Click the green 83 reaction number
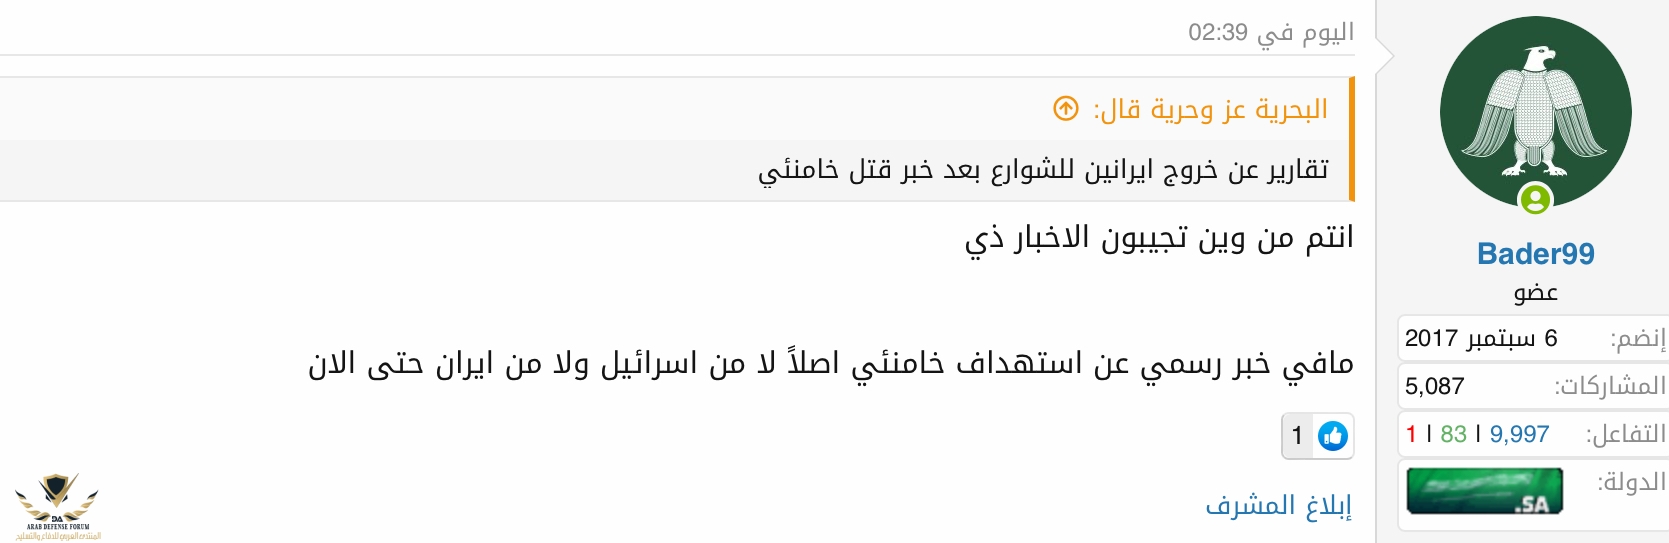Screen dimensions: 1669x543 click(x=1453, y=434)
